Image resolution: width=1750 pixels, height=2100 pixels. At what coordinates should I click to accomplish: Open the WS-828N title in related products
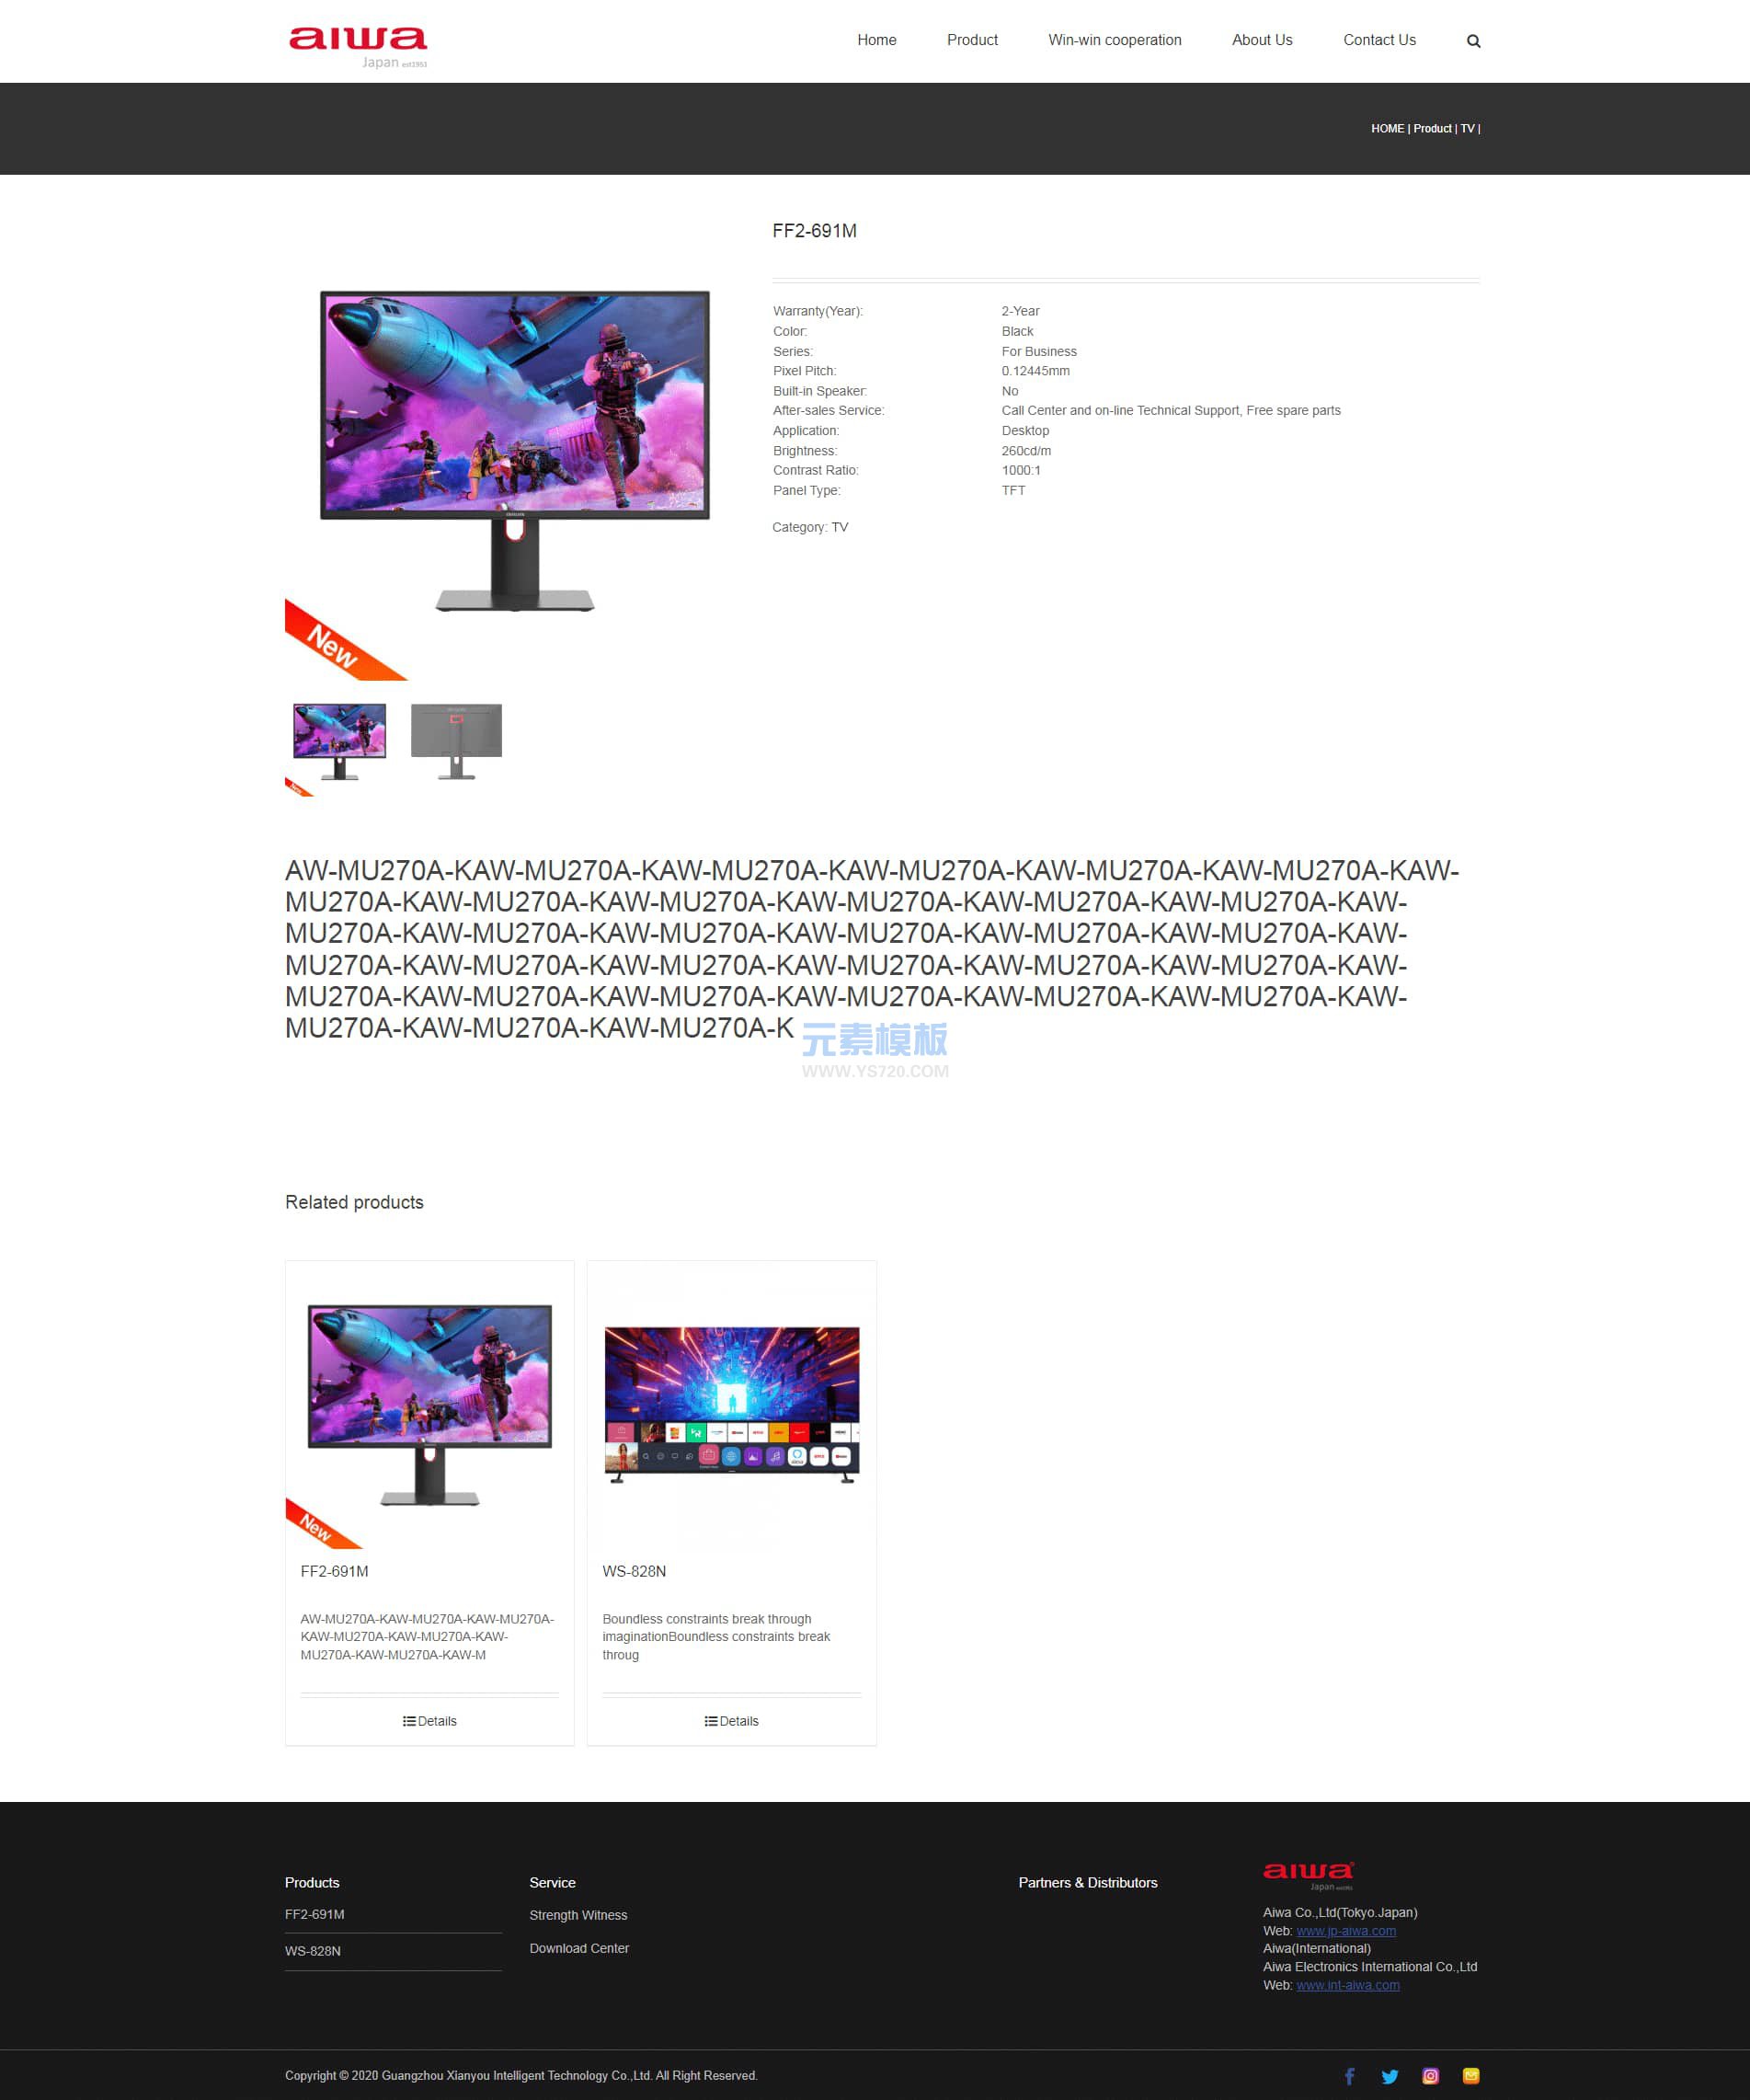634,1571
